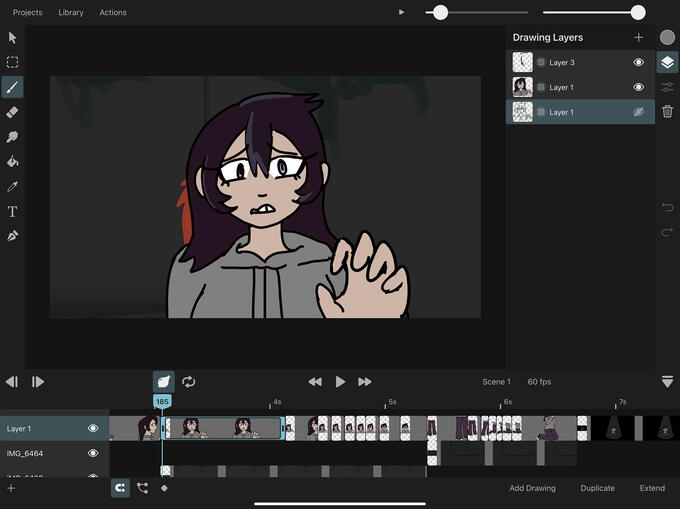Click the Undo arrow
Viewport: 680px width, 509px height.
tap(667, 207)
